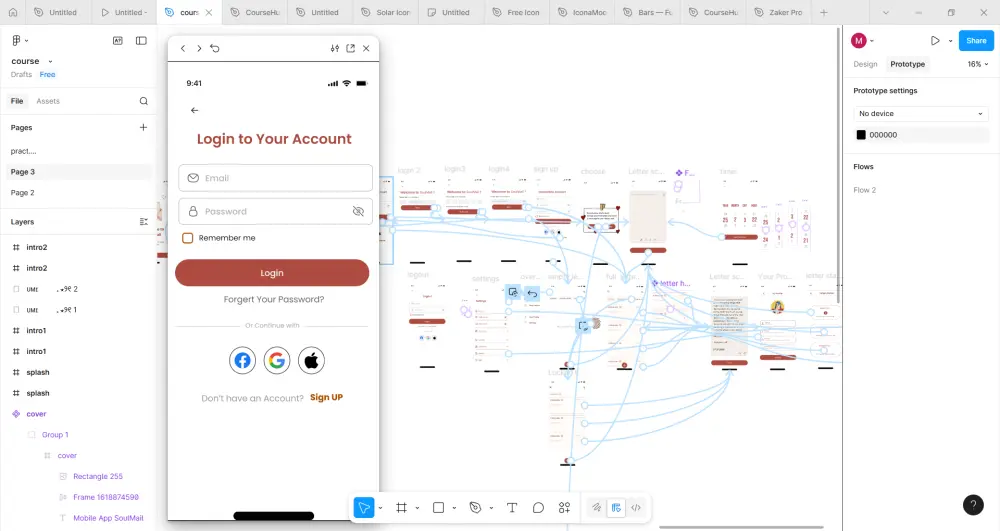Select the Comment tool
Viewport: 1000px width, 531px height.
(538, 508)
